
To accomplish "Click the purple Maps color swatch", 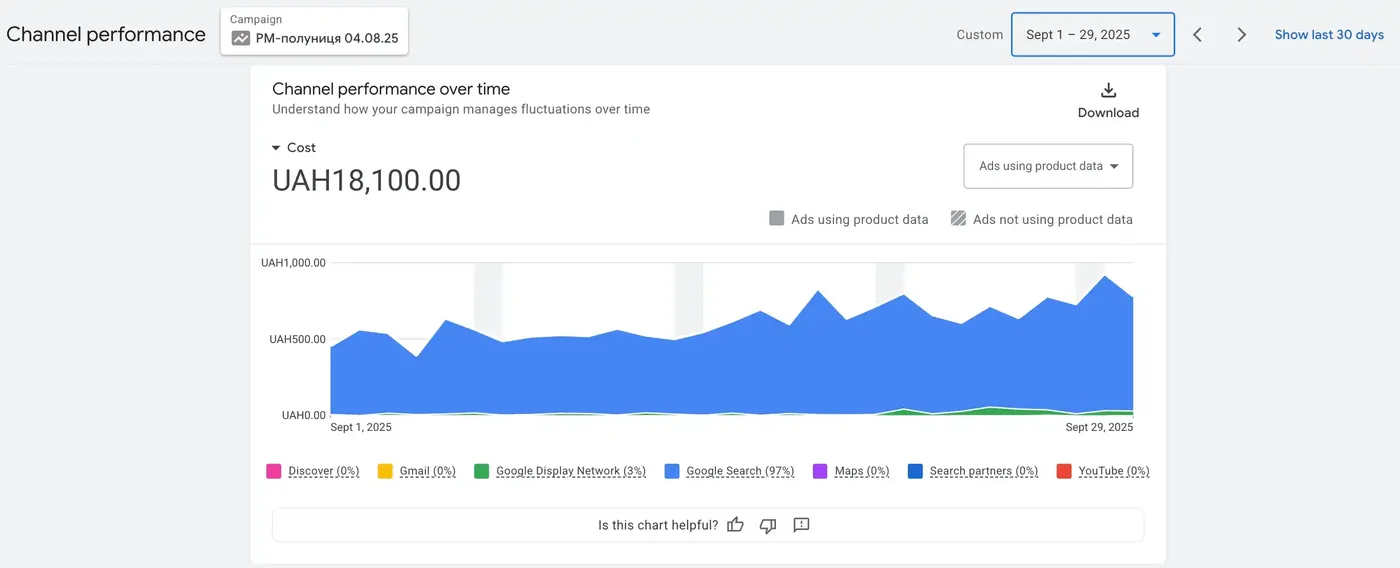I will [820, 471].
